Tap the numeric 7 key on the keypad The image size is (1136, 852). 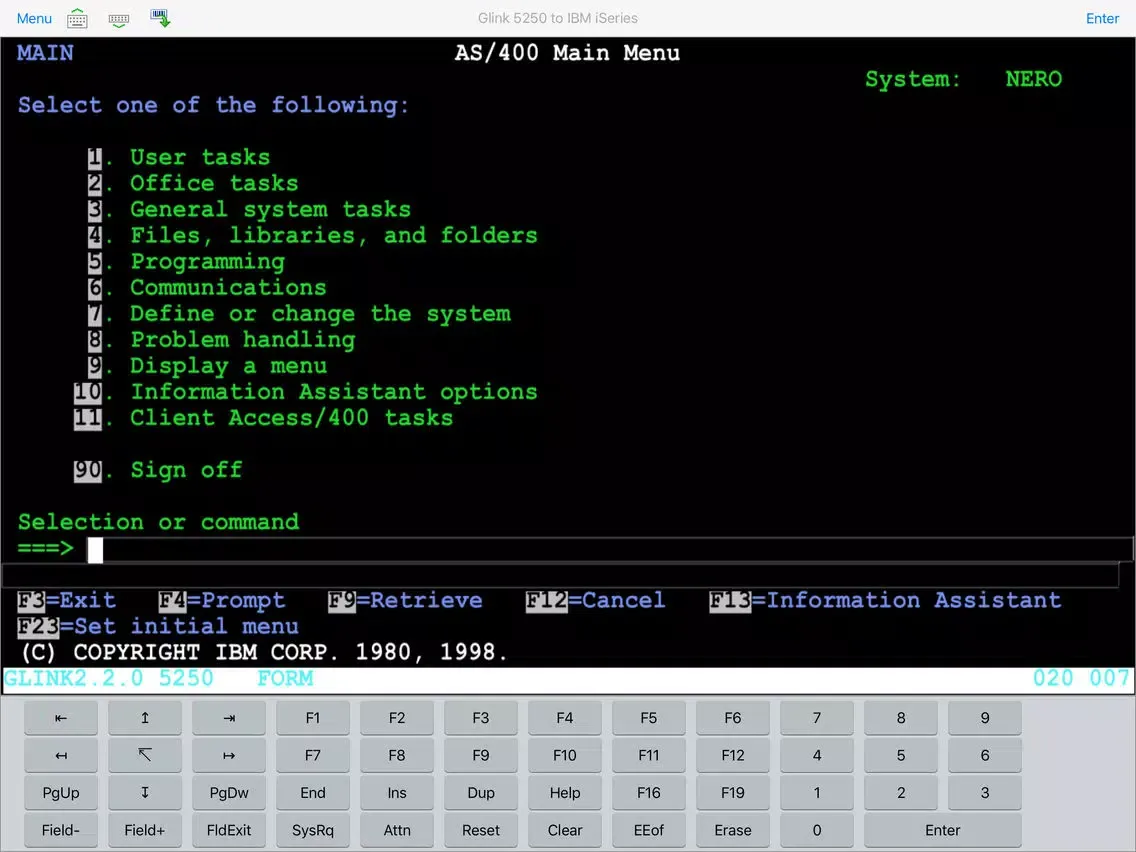tap(817, 718)
